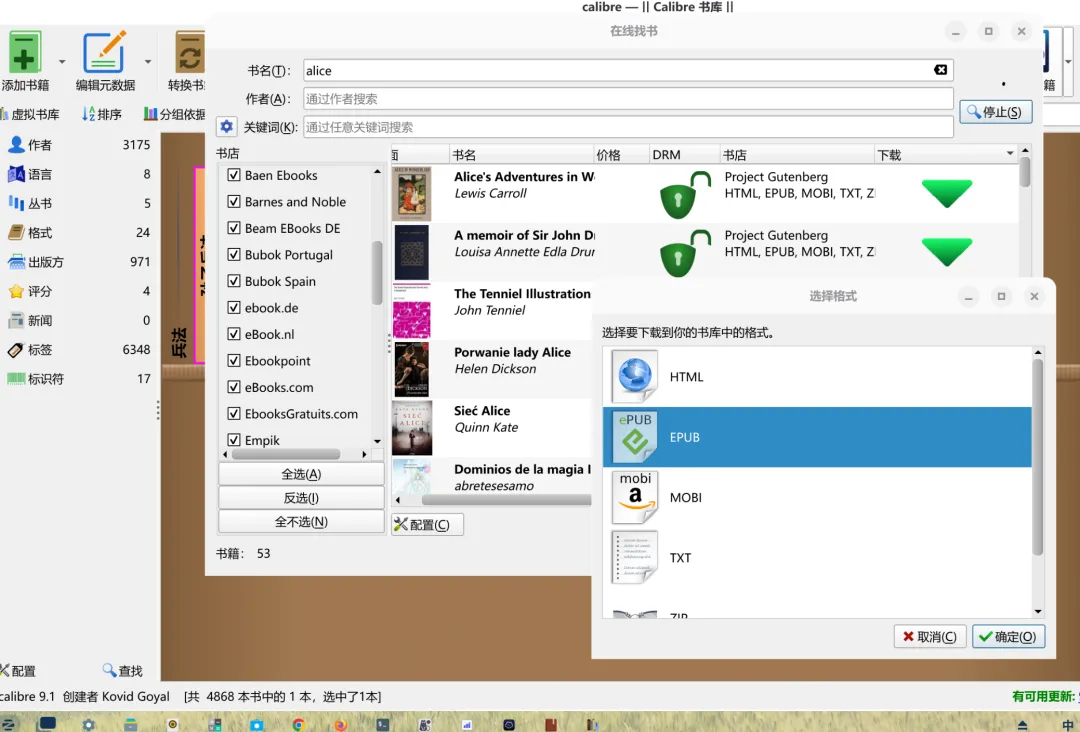Toggle the Baen Ebooks store checkbox
The width and height of the screenshot is (1080, 732).
coord(234,175)
